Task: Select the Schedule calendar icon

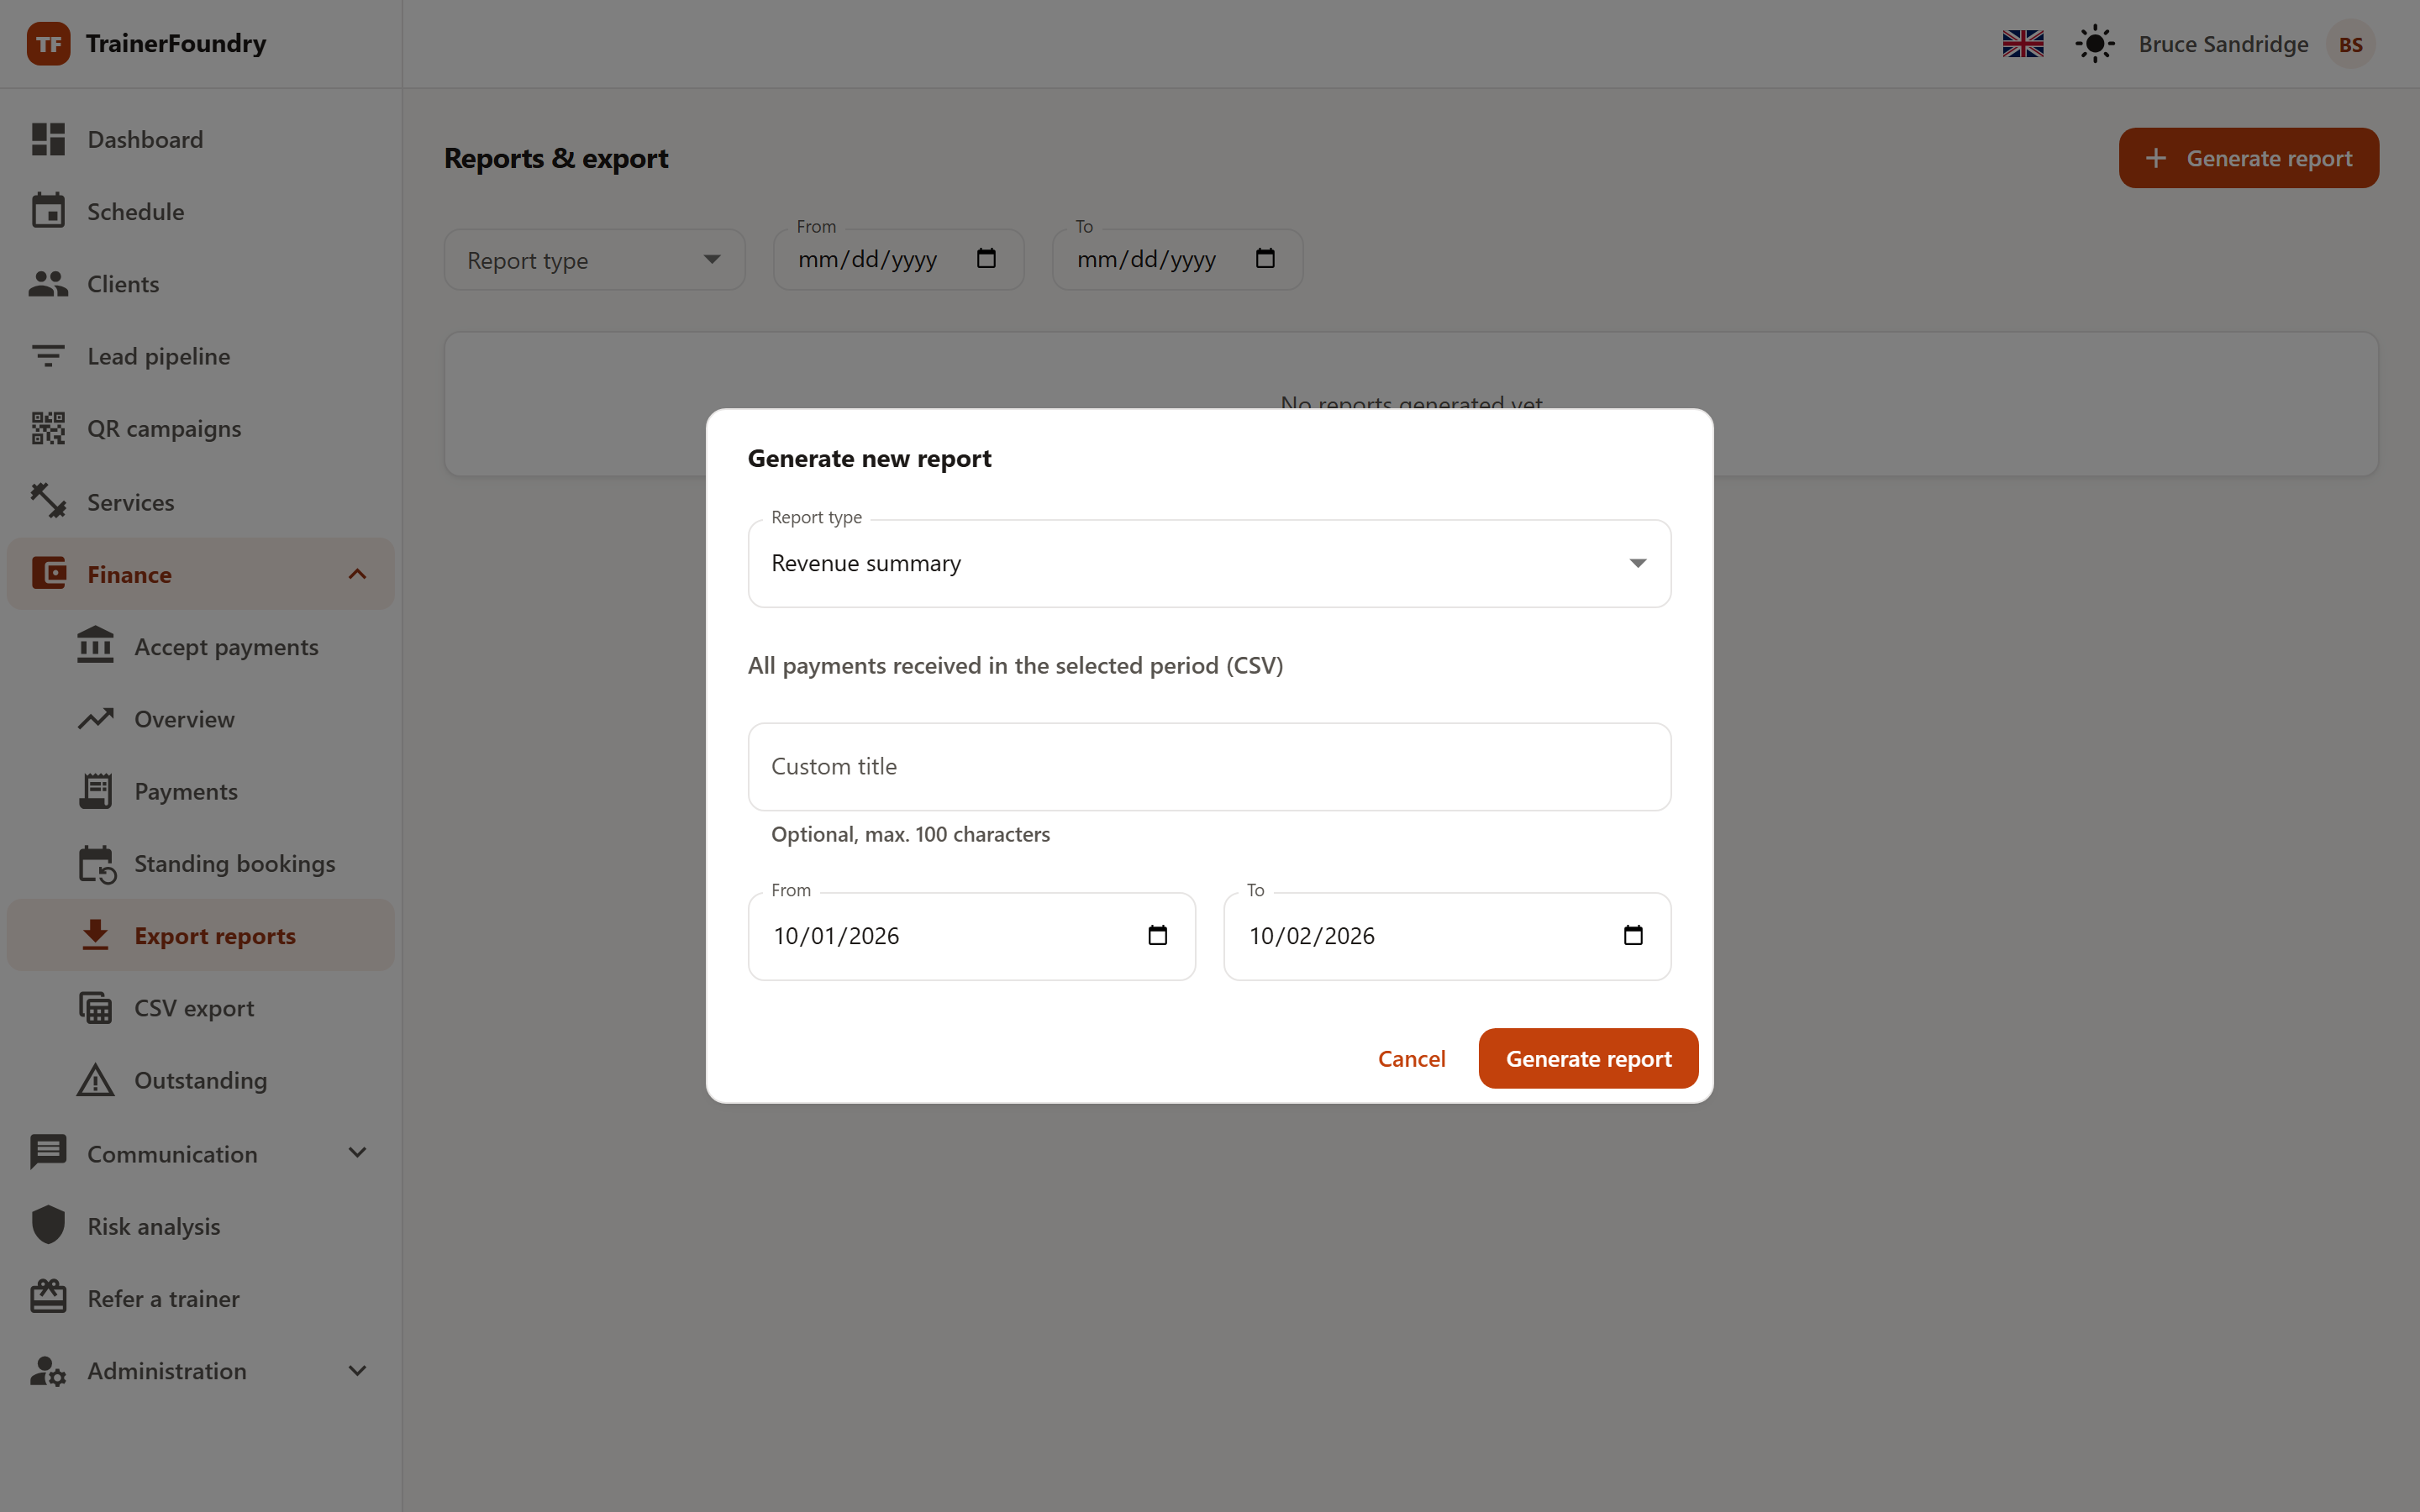Action: [48, 211]
